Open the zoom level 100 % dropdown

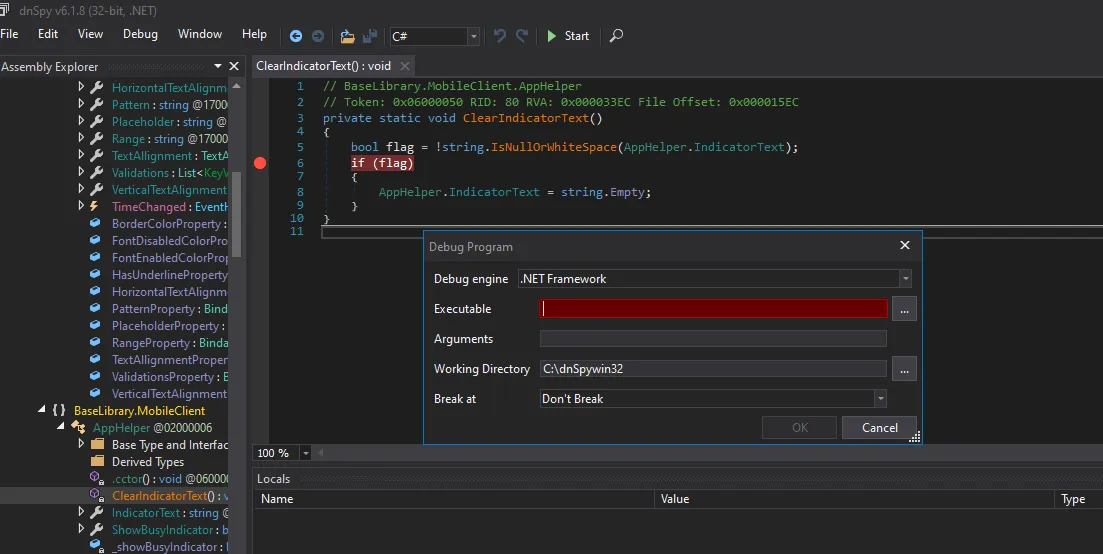tap(305, 453)
